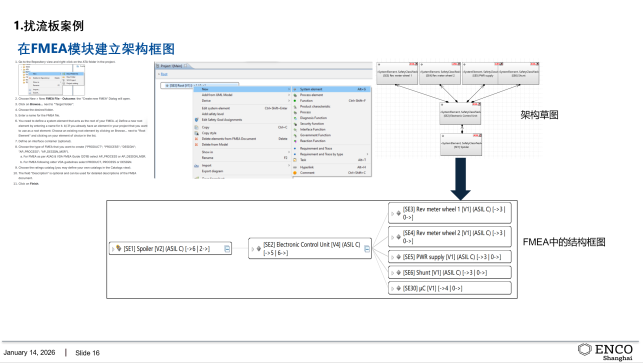Choose Derive in the context menu
Viewport: 643px width, 363px height.
[x=242, y=100]
